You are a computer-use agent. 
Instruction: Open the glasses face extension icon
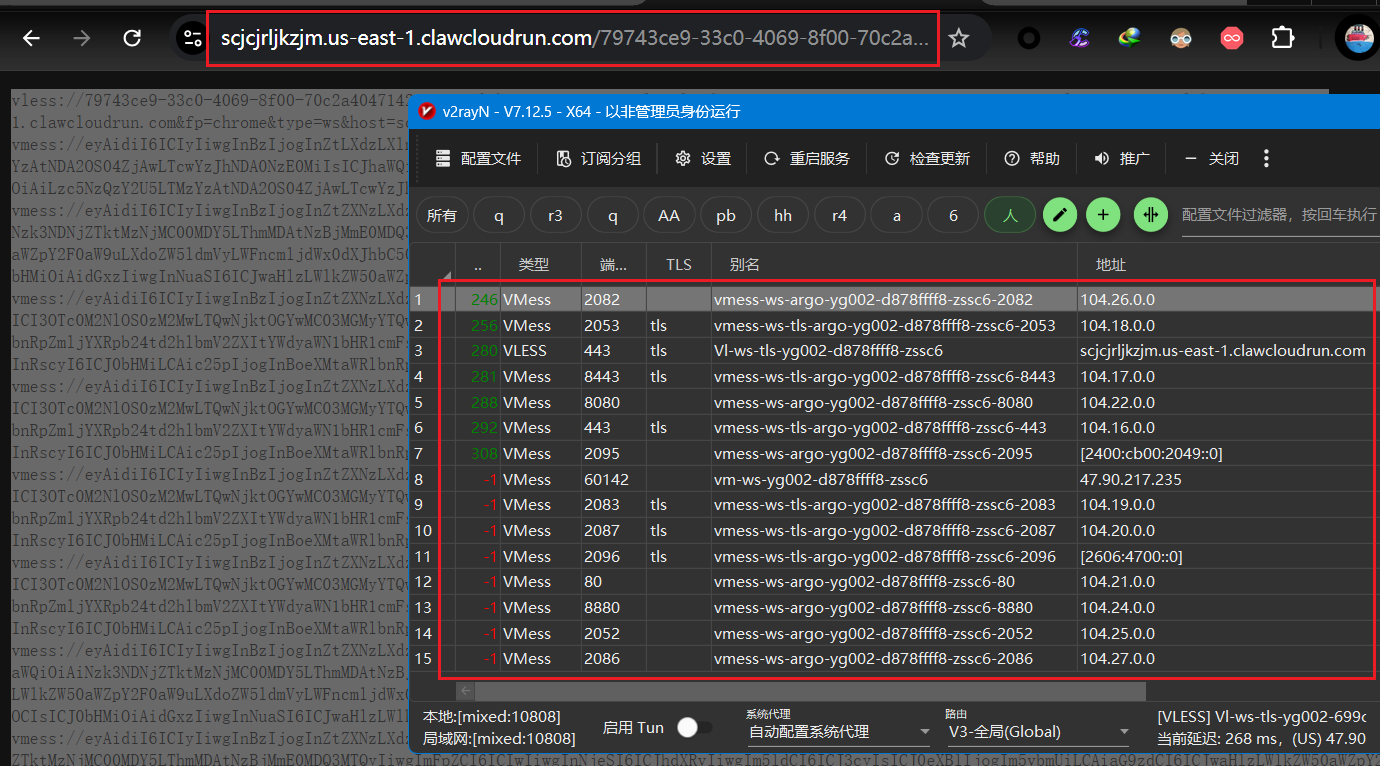(1181, 38)
